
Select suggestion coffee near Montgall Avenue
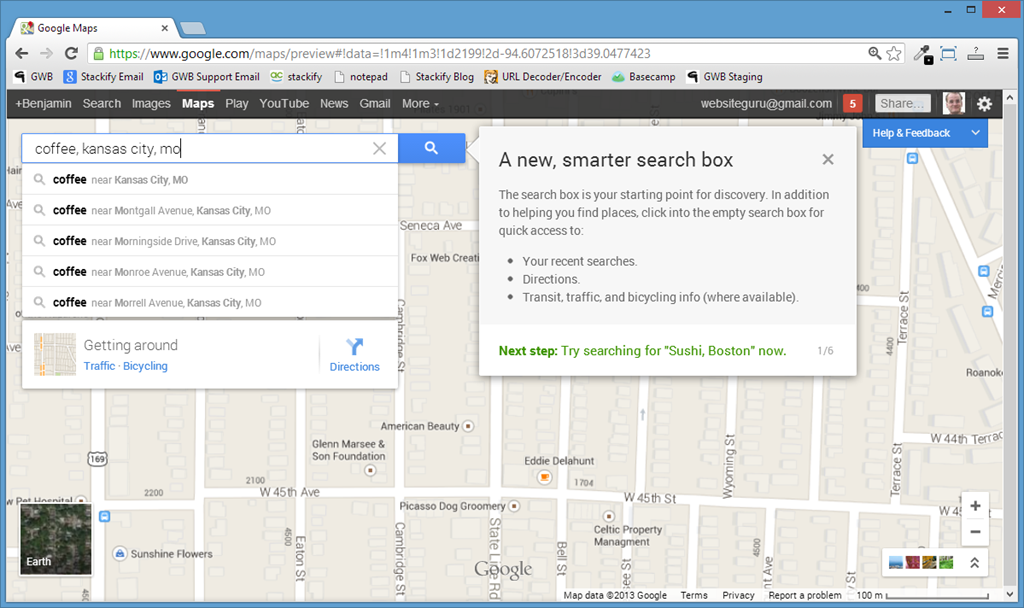tap(210, 210)
